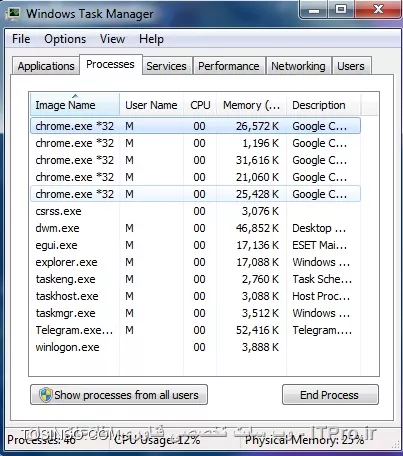Select chrome.exe row using 26,572 K
403x456 pixels.
[195, 126]
